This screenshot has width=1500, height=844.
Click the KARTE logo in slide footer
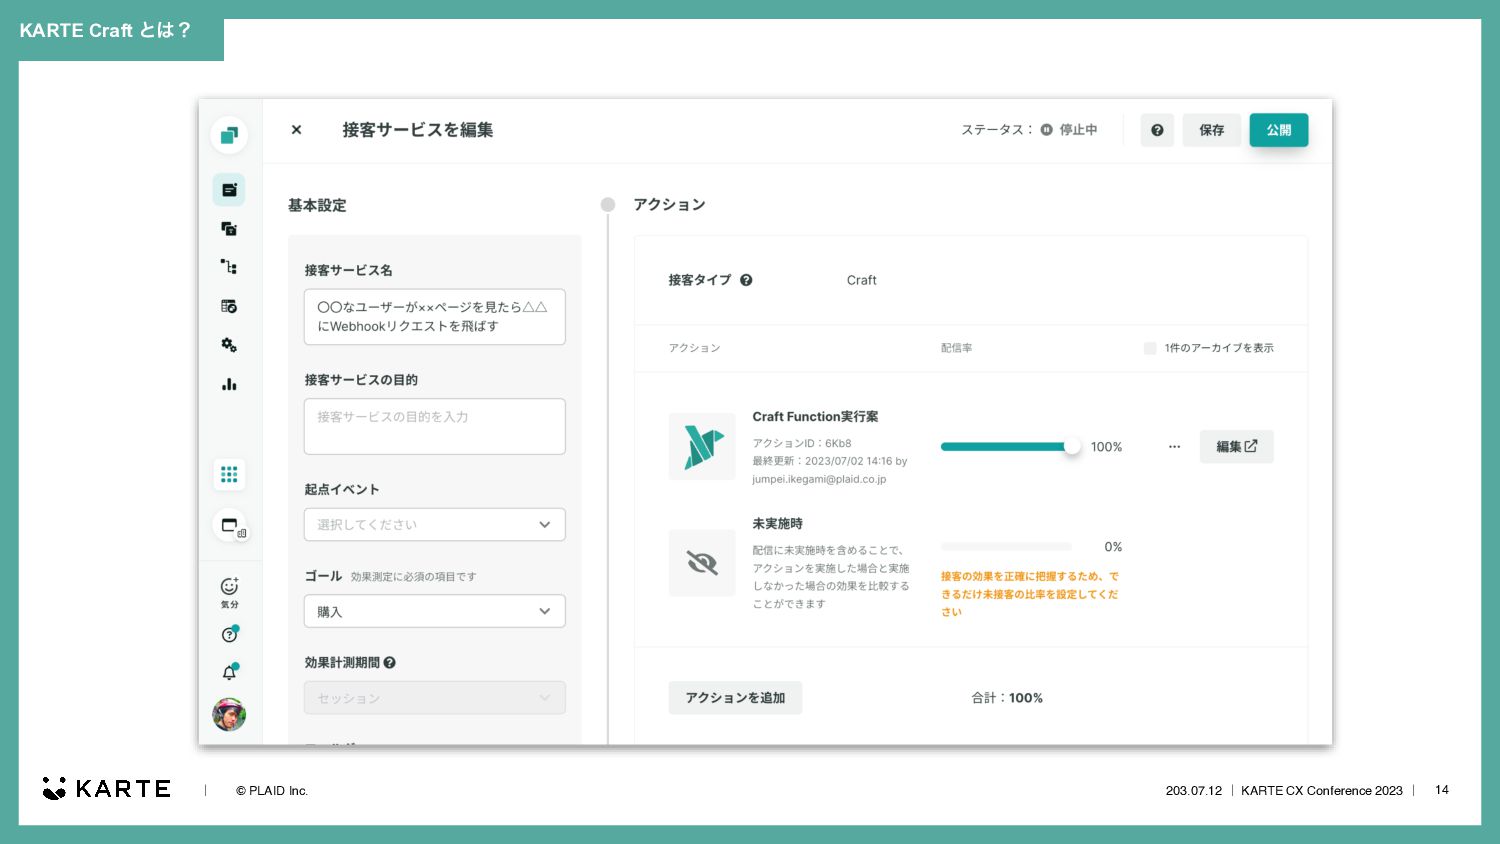107,789
